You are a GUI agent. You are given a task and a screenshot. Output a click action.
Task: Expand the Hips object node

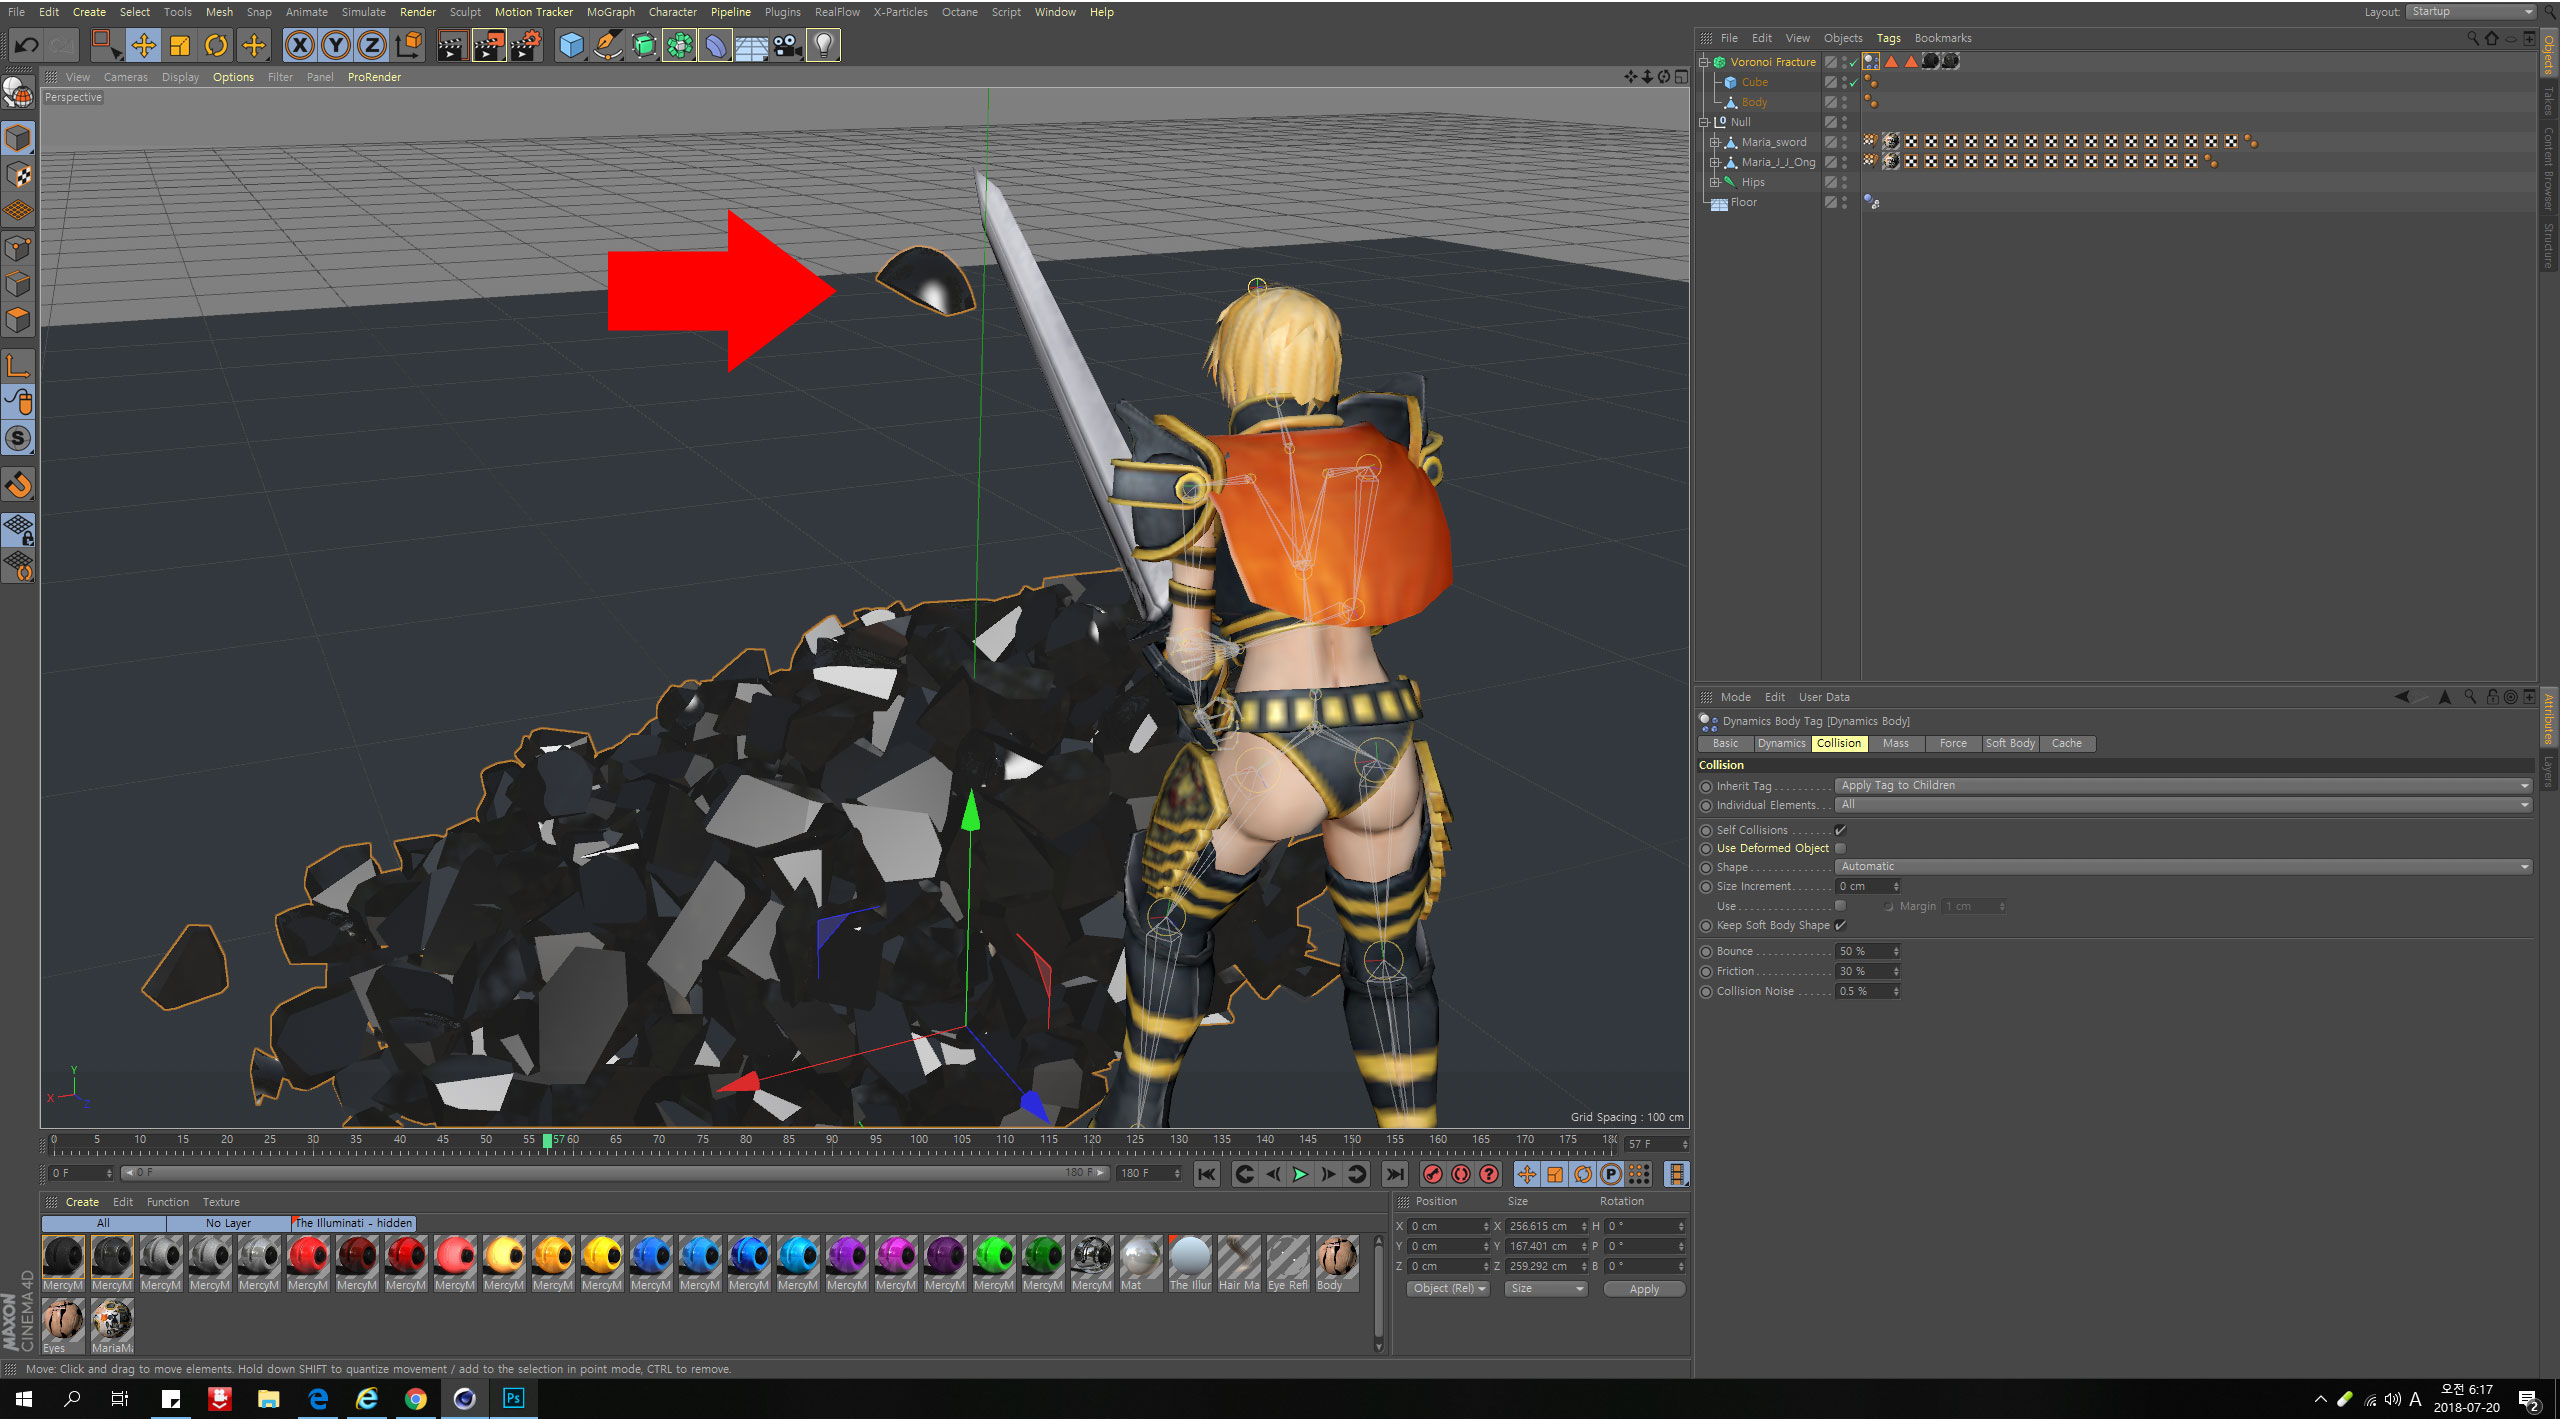click(x=1714, y=182)
